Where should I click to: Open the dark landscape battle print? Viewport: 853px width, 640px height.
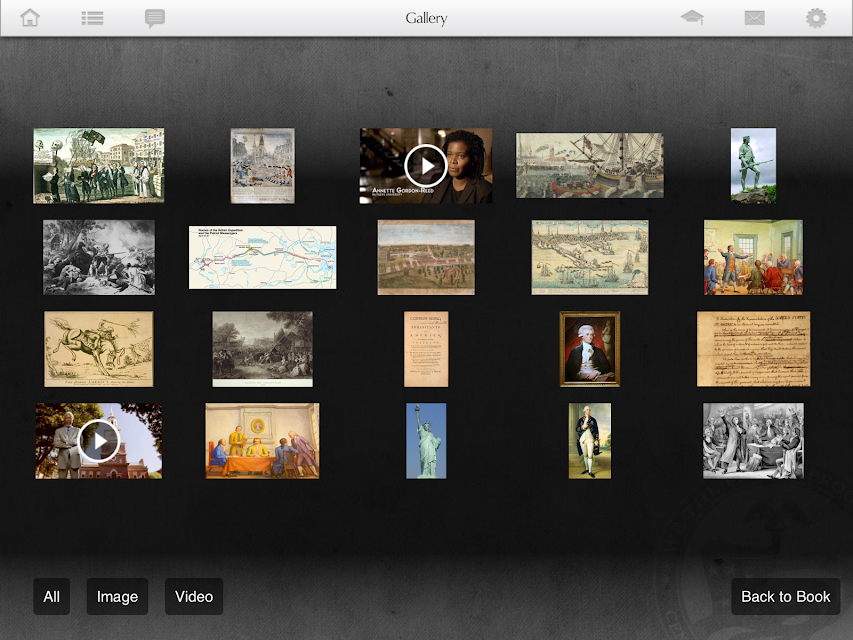point(262,349)
